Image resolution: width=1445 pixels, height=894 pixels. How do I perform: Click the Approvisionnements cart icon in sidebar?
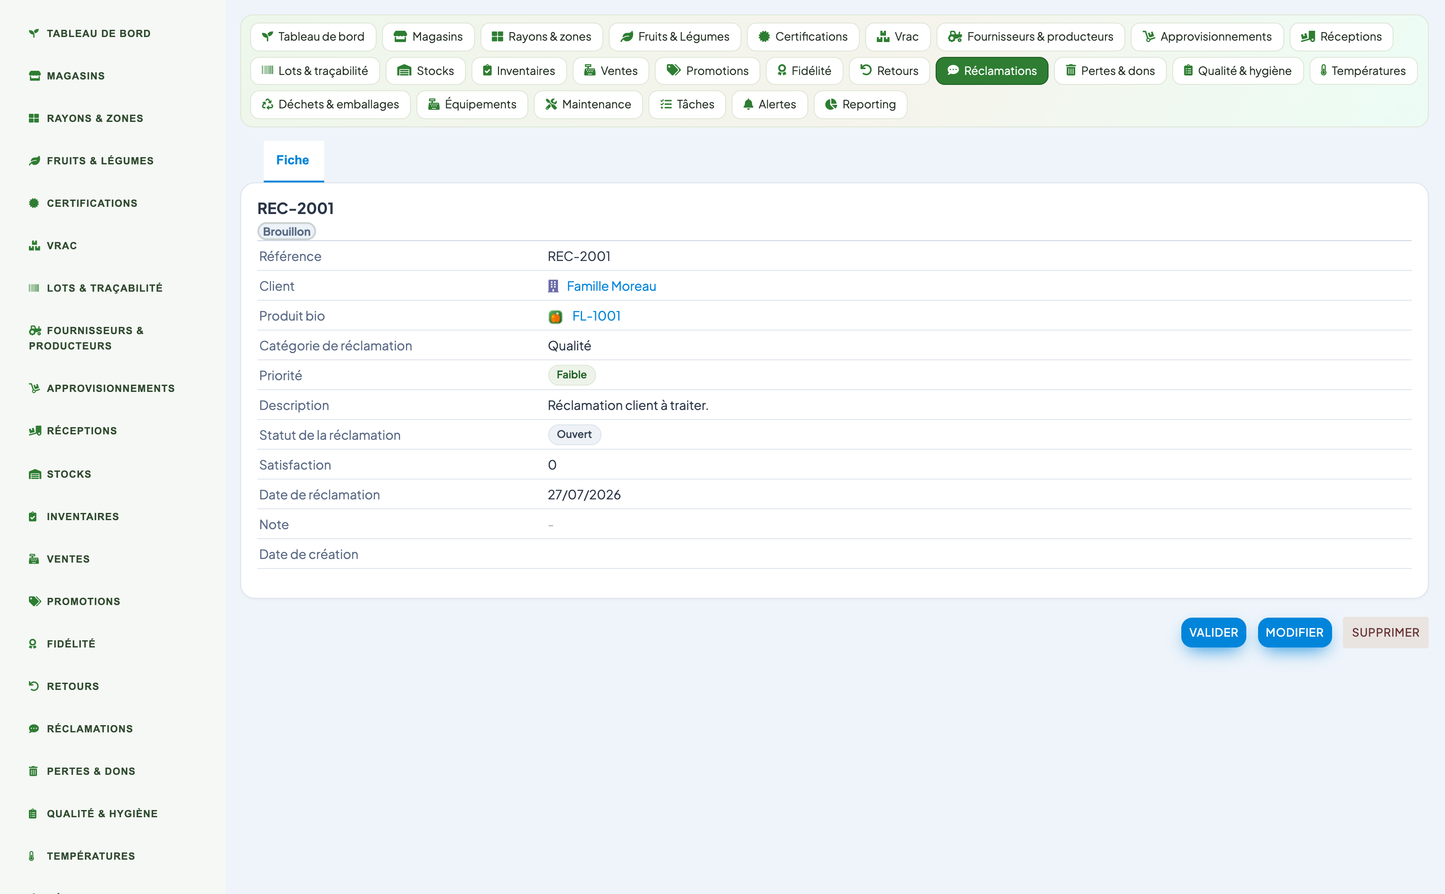click(x=34, y=388)
